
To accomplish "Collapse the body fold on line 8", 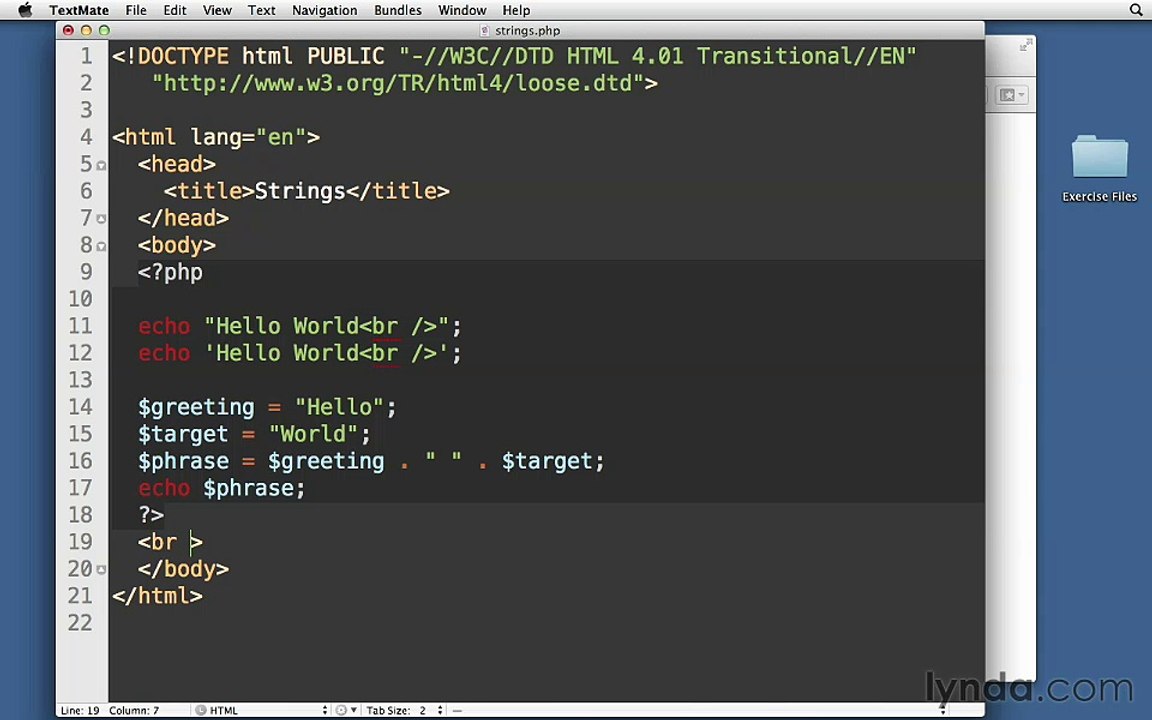I will (x=101, y=246).
